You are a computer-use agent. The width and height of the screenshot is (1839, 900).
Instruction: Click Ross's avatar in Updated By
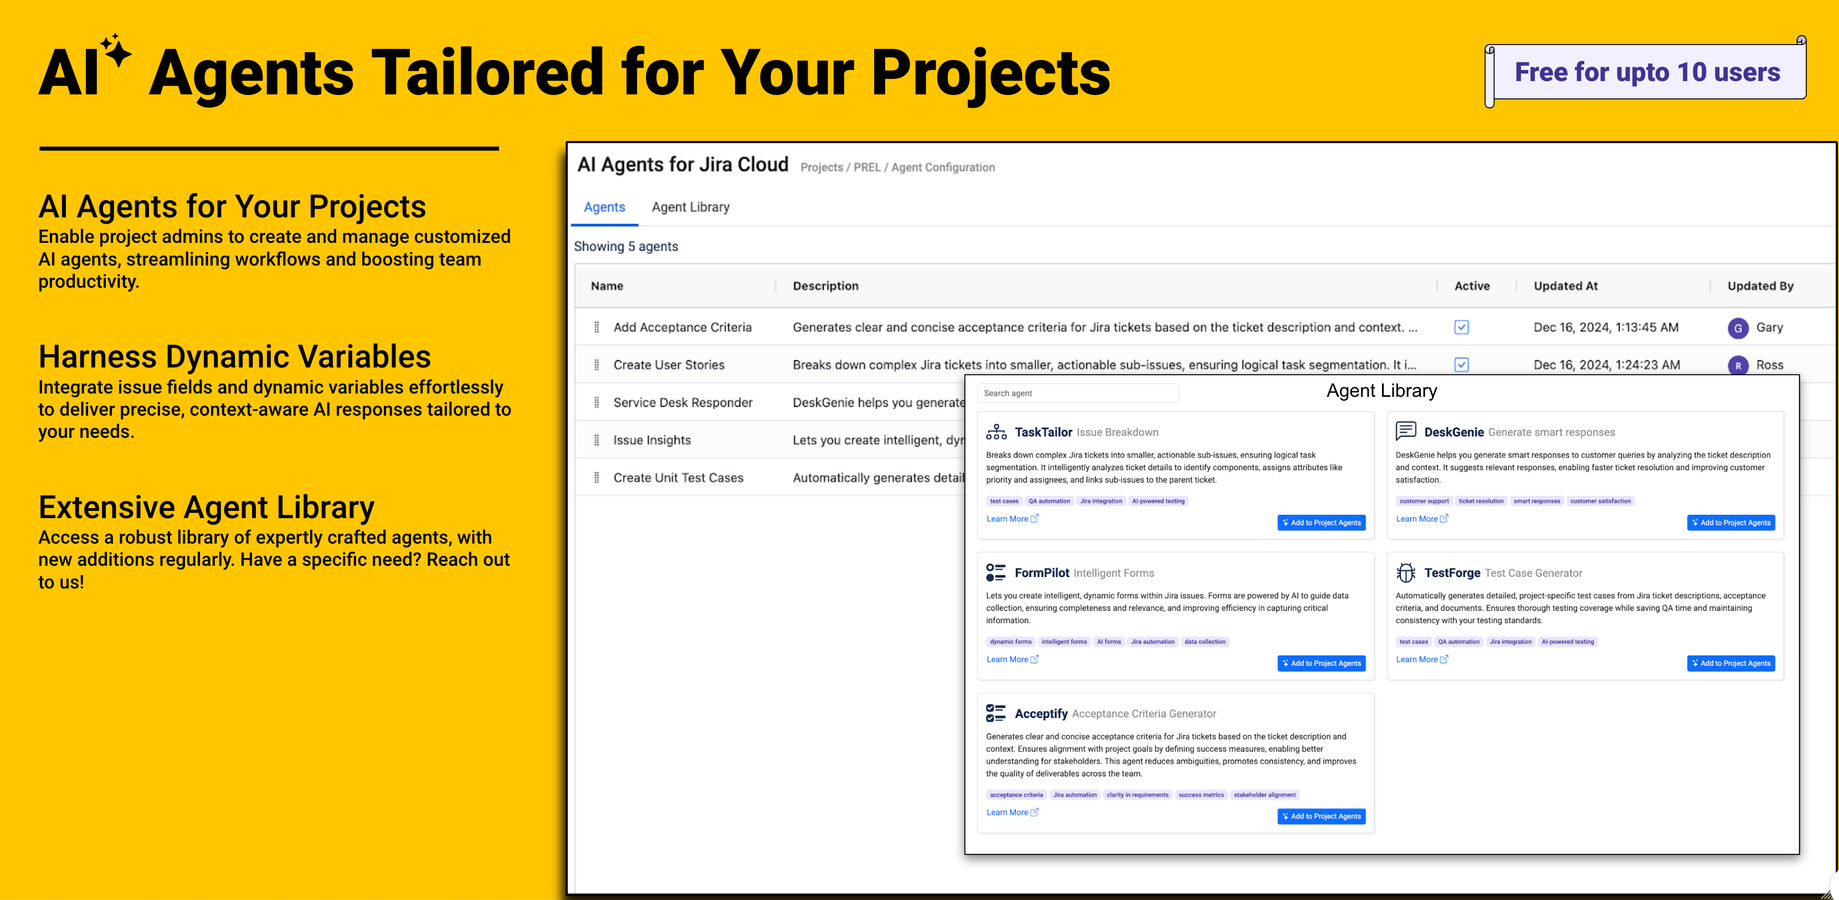tap(1738, 365)
